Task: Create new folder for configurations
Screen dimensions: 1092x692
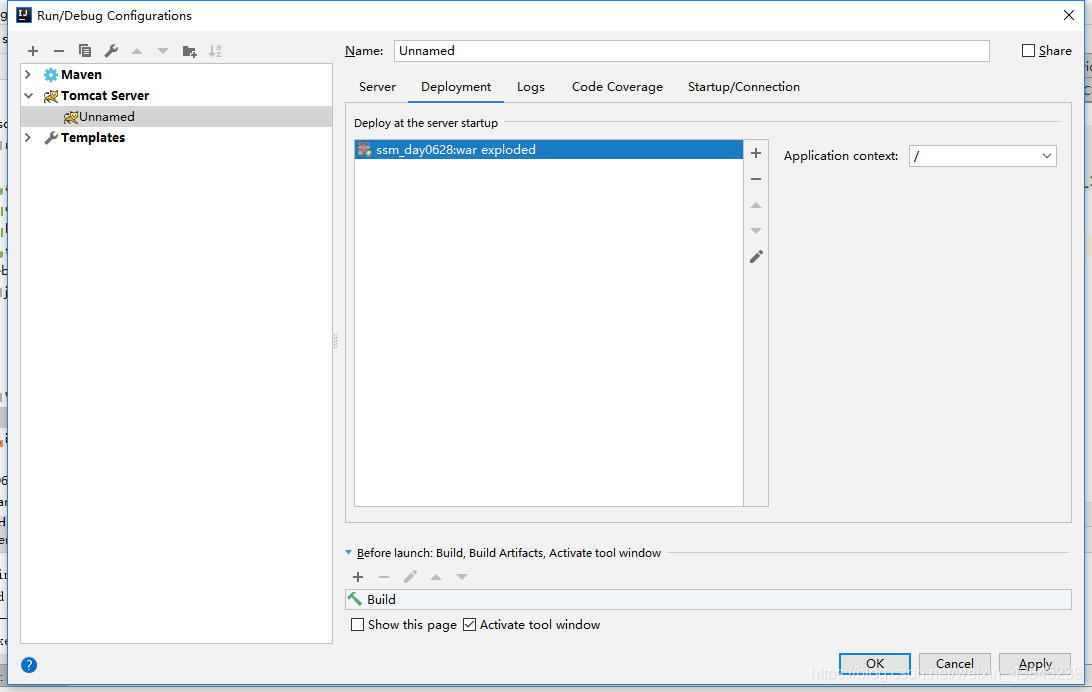Action: (189, 51)
